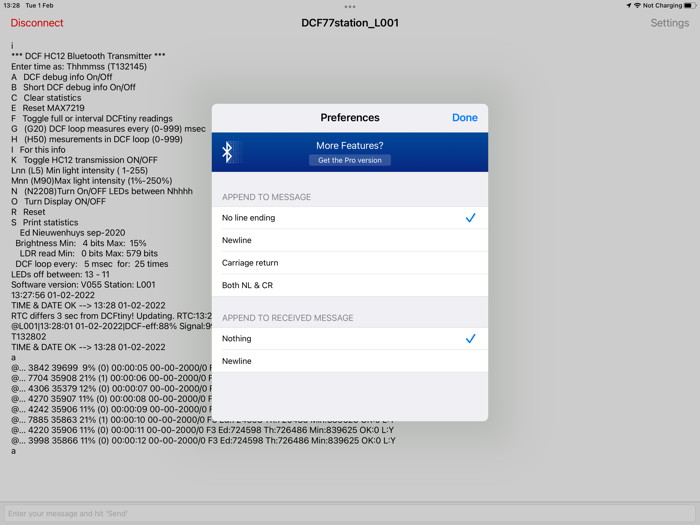Viewport: 700px width, 525px height.
Task: Select Newline under Append to Received Message
Action: pos(350,361)
